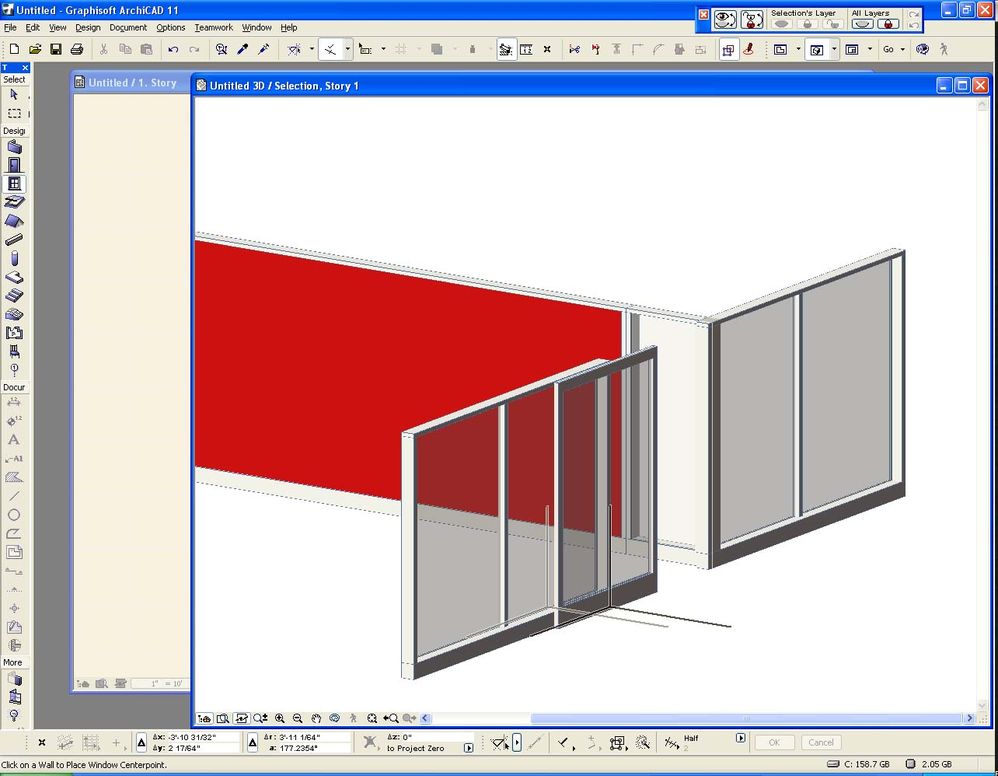This screenshot has height=776, width=998.
Task: Click the Δx coordinate field
Action: (x=195, y=737)
